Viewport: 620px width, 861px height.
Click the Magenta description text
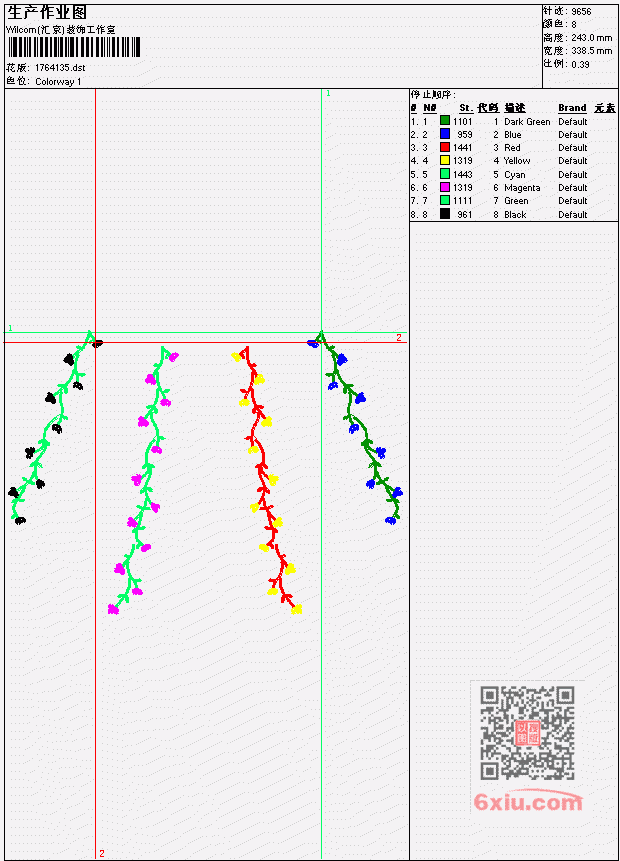coord(522,188)
